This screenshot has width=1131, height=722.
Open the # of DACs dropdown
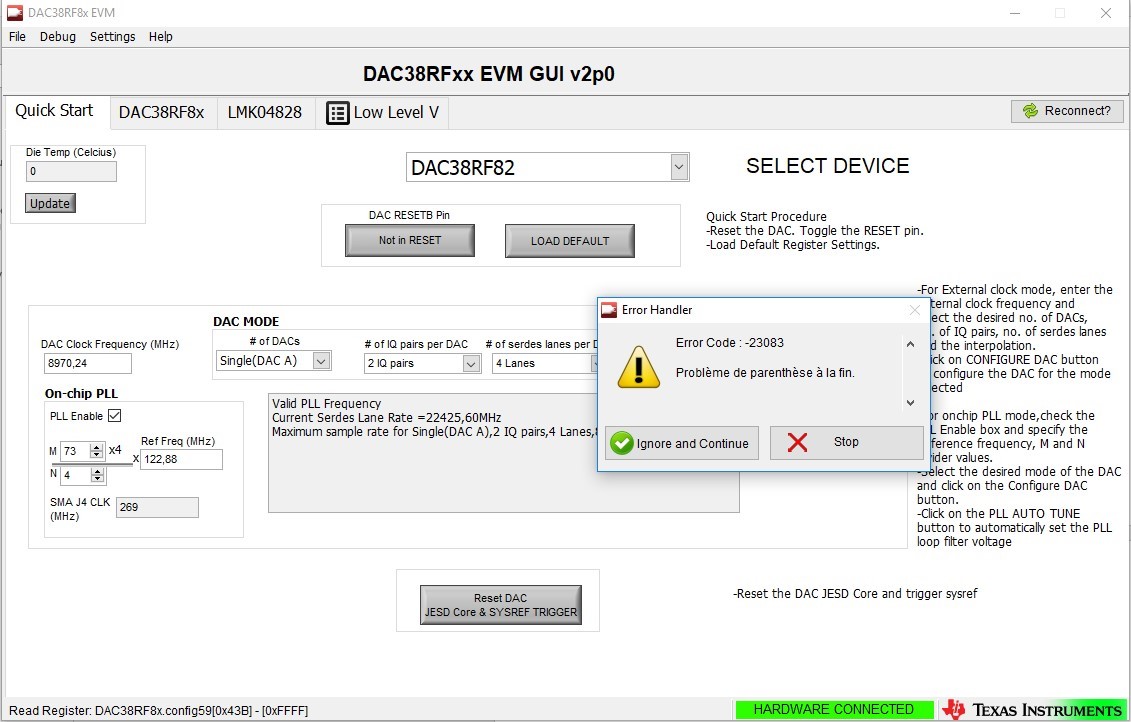click(x=322, y=361)
